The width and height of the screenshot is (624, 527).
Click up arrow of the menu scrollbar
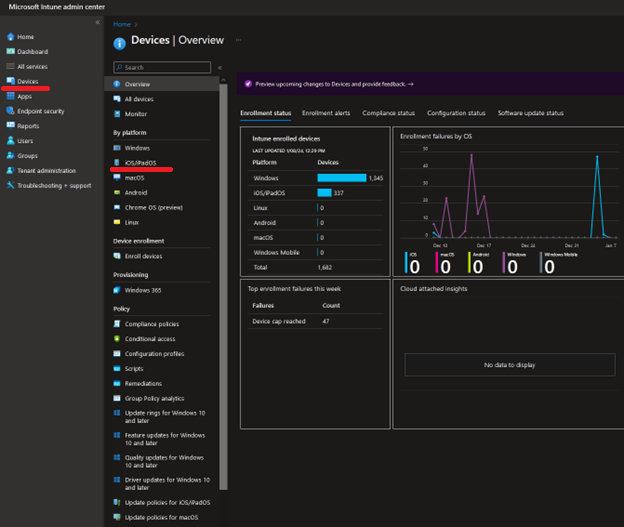click(223, 80)
